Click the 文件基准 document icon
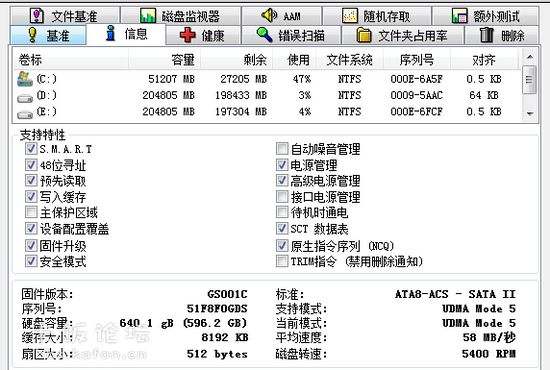The image size is (550, 370). point(37,15)
